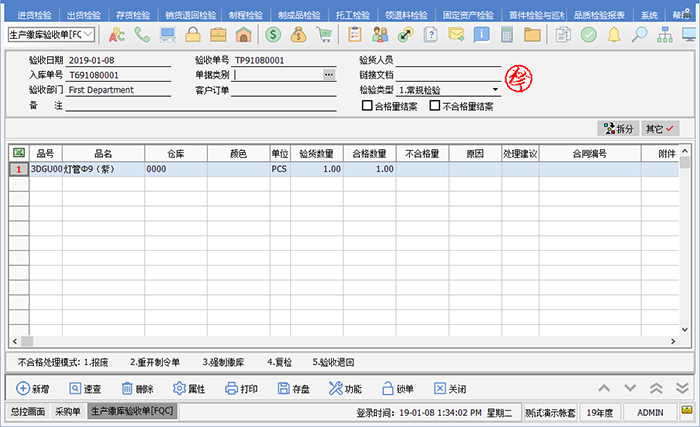Click the shopping cart toolbar icon
Image resolution: width=700 pixels, height=427 pixels.
(324, 35)
